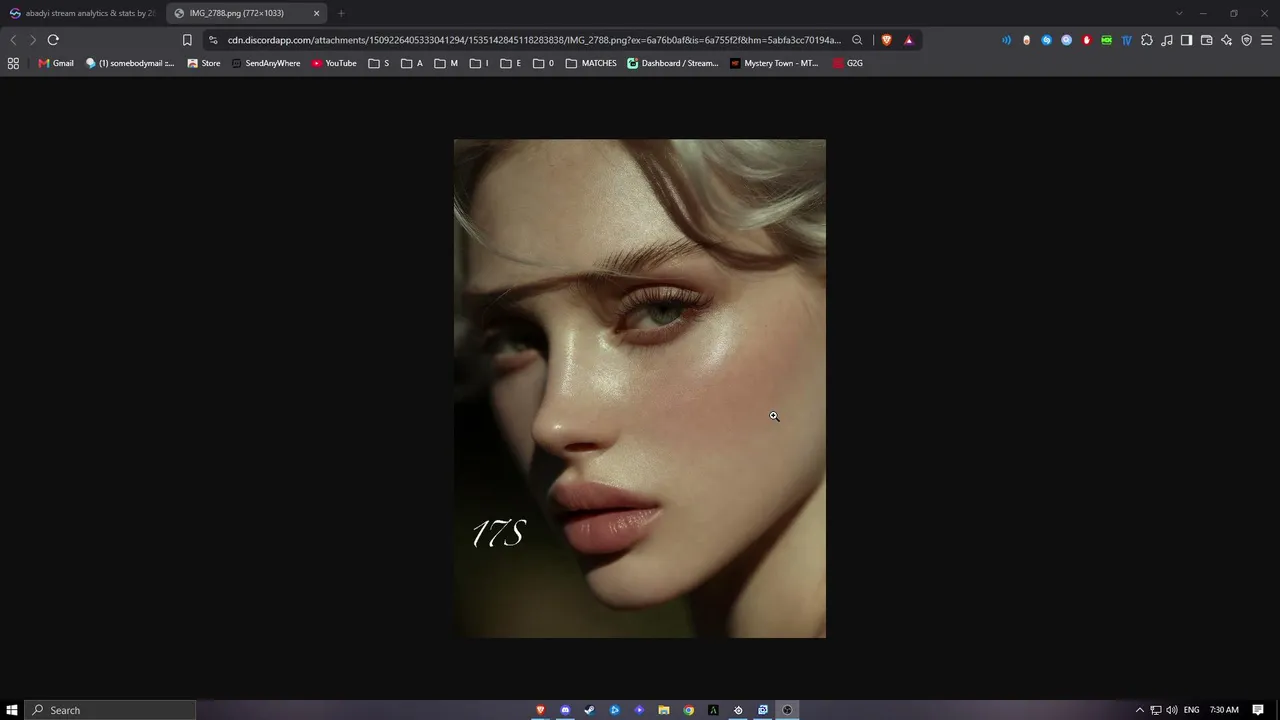Open the Windows Start menu
Image resolution: width=1280 pixels, height=720 pixels.
point(12,710)
